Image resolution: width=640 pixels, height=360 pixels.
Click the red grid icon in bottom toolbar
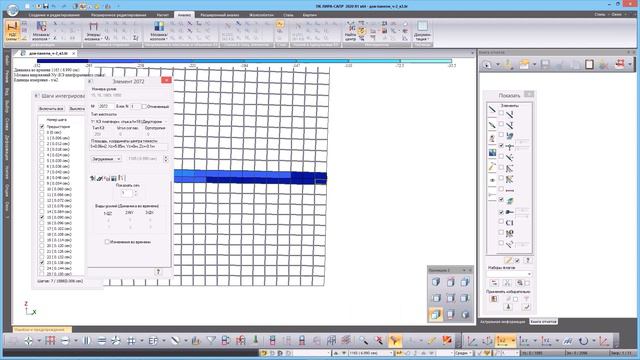51,340
